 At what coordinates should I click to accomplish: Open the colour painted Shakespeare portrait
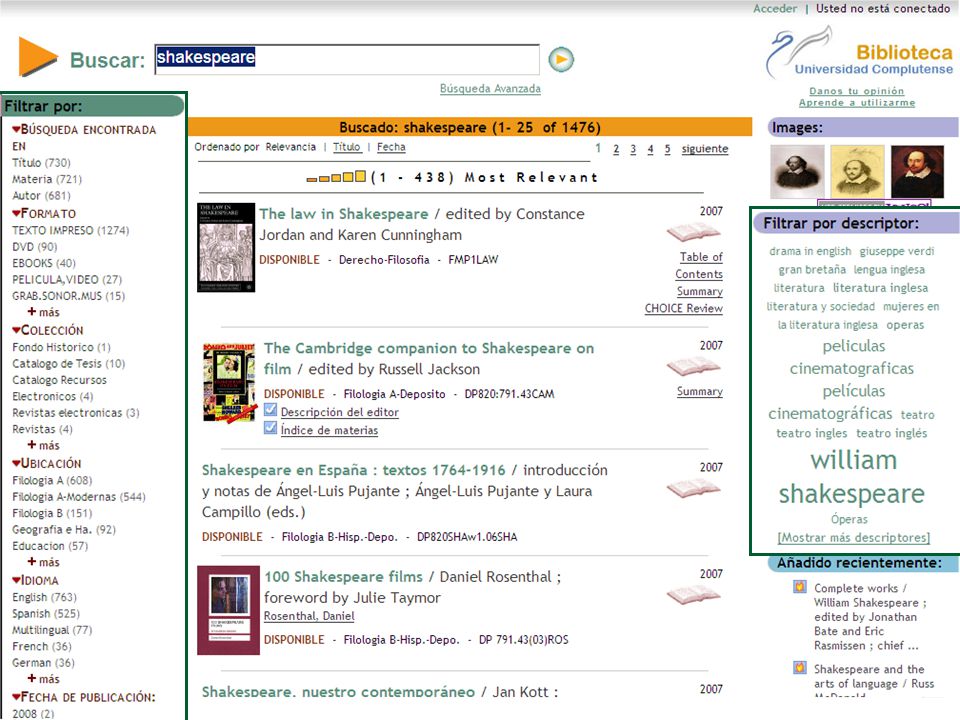pos(917,172)
